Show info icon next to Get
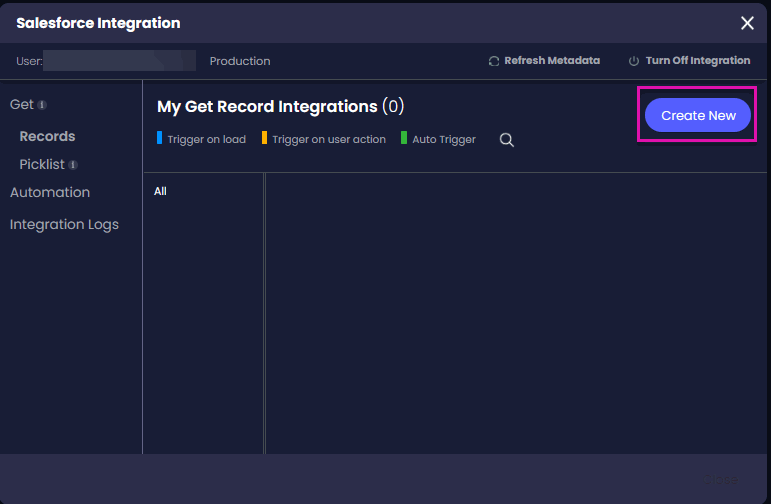 (42, 105)
